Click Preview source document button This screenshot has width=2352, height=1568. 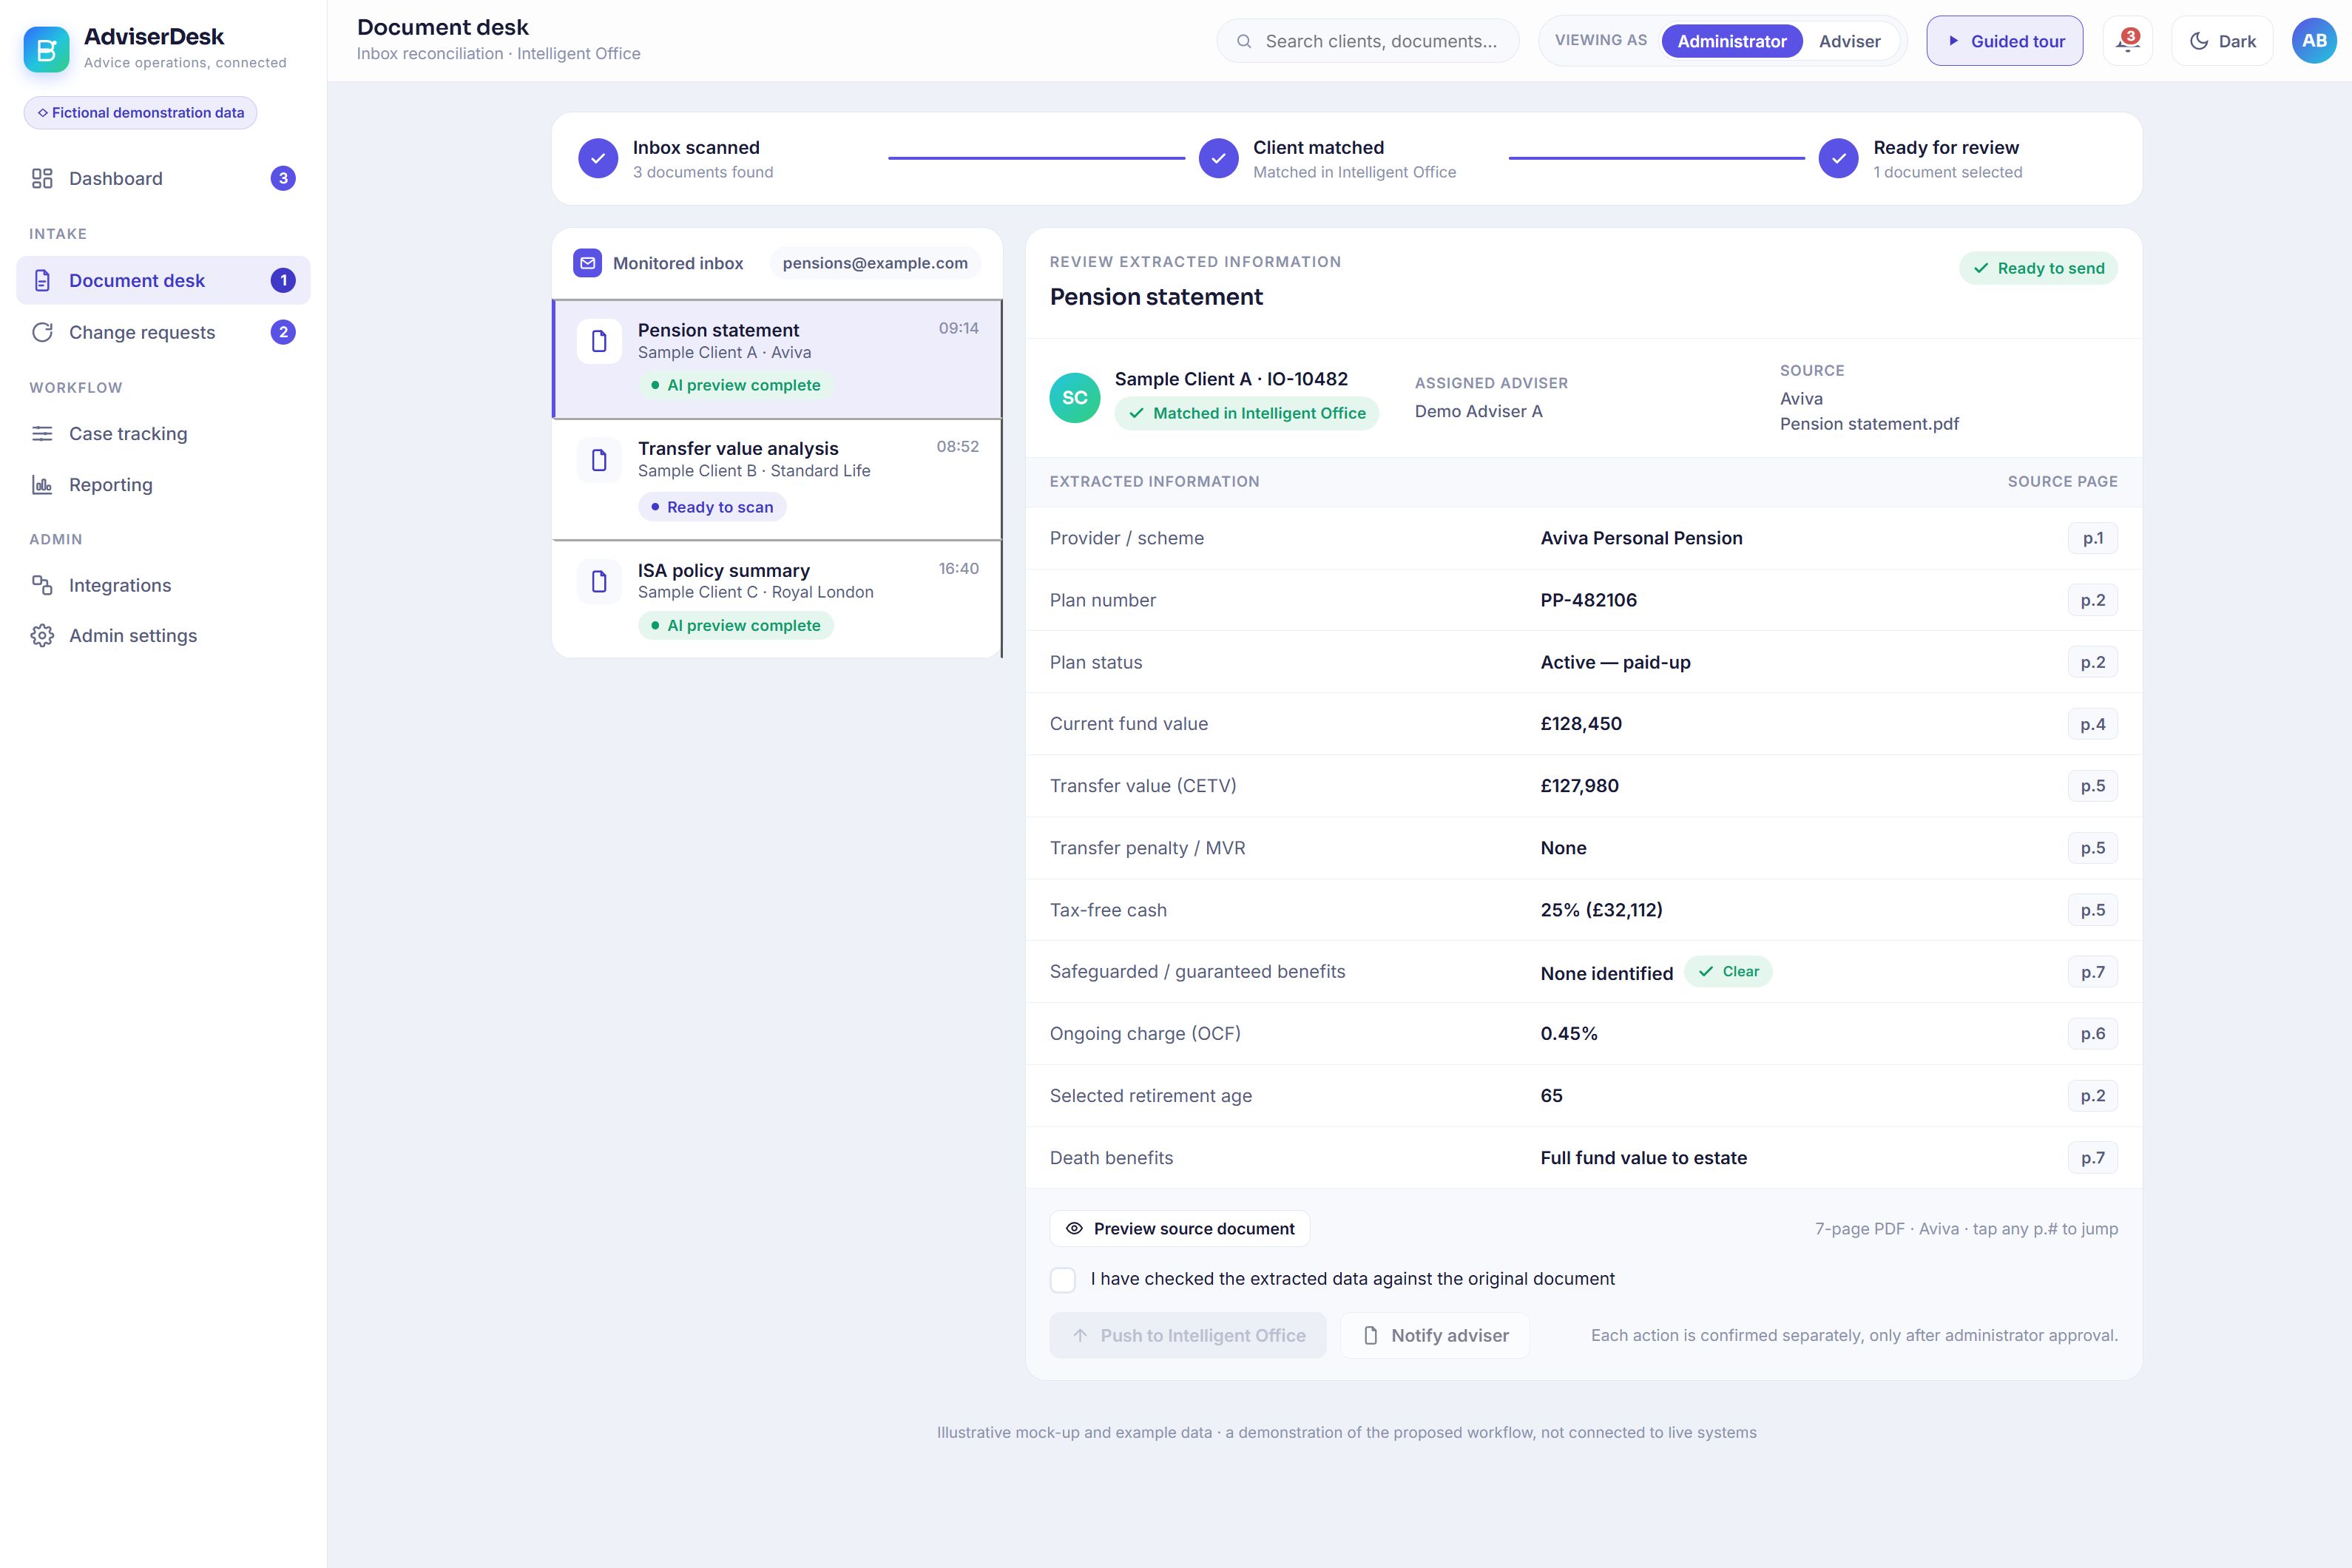tap(1180, 1229)
